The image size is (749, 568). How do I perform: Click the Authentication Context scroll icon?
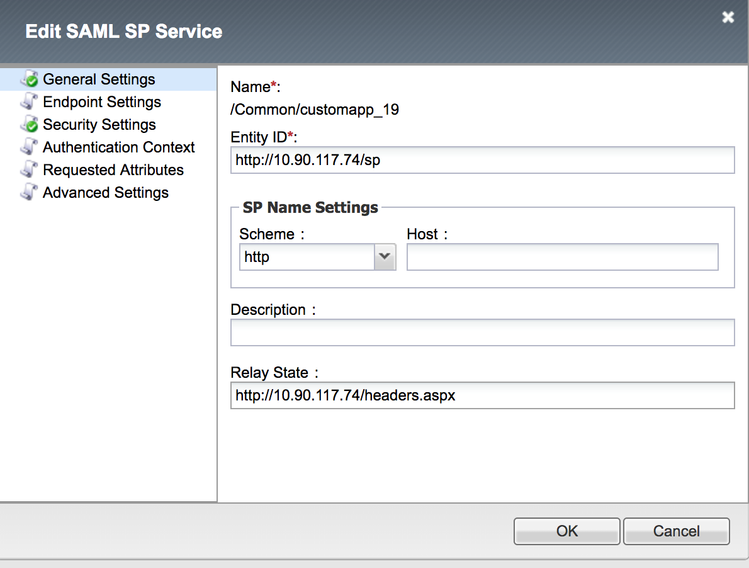pos(29,147)
